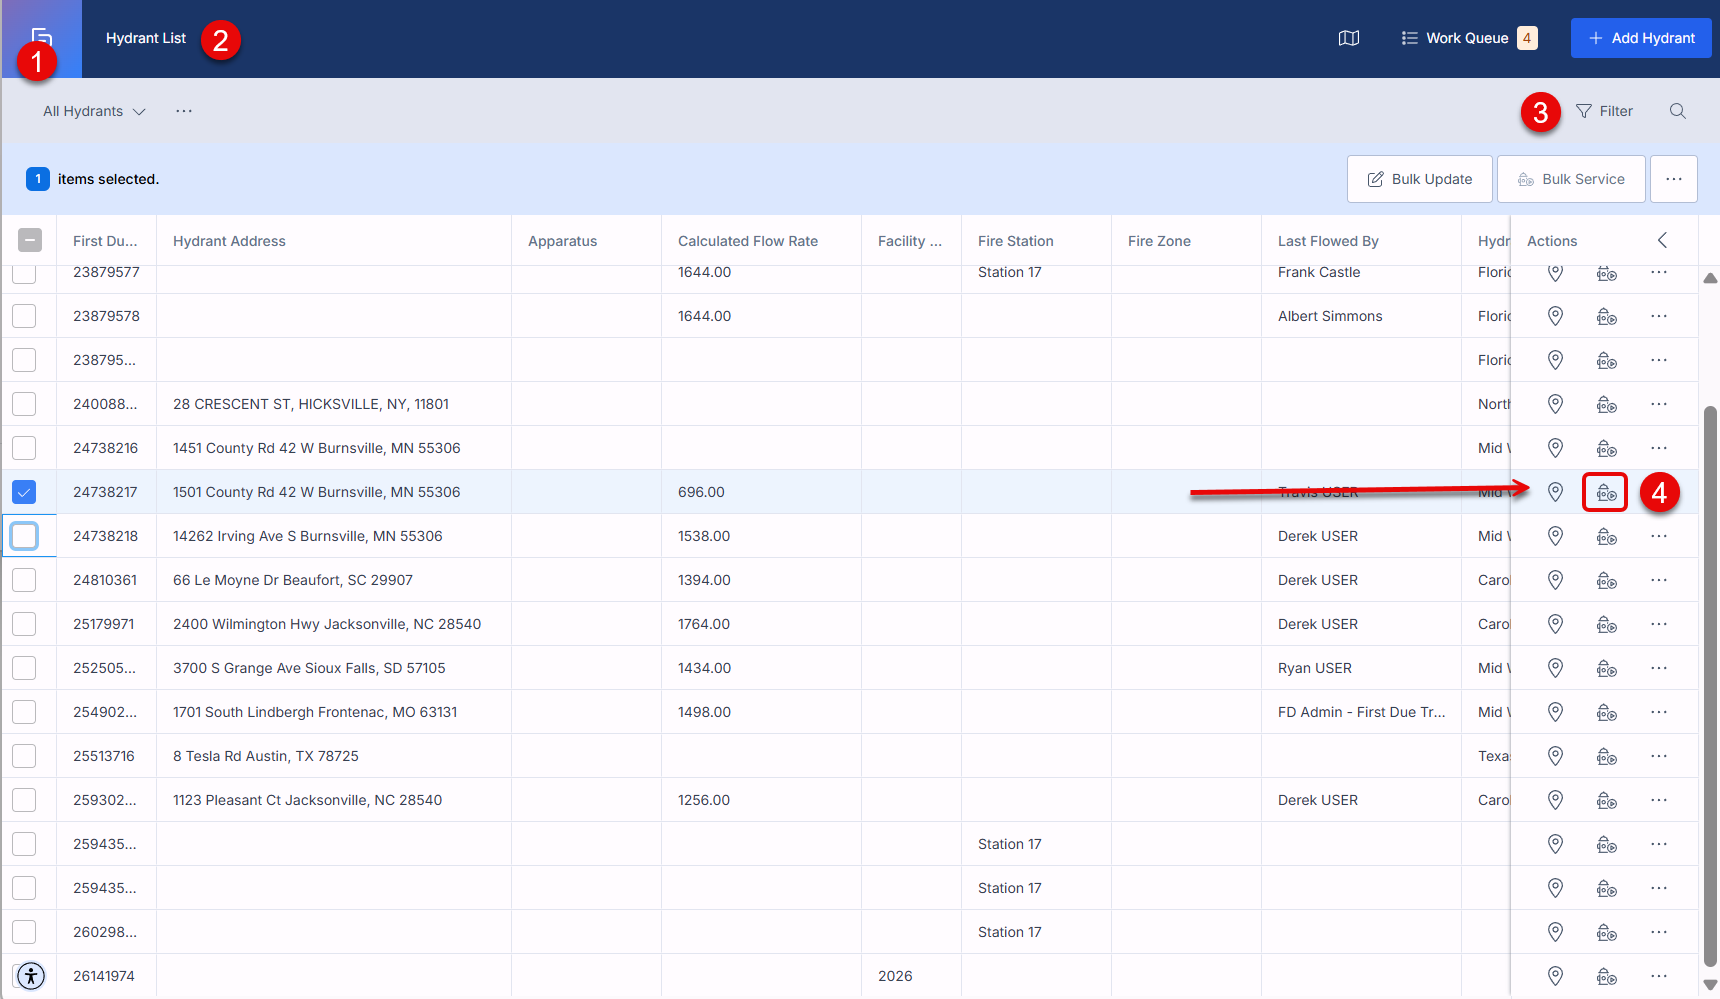Open the Filter panel
The width and height of the screenshot is (1720, 999).
(x=1604, y=111)
